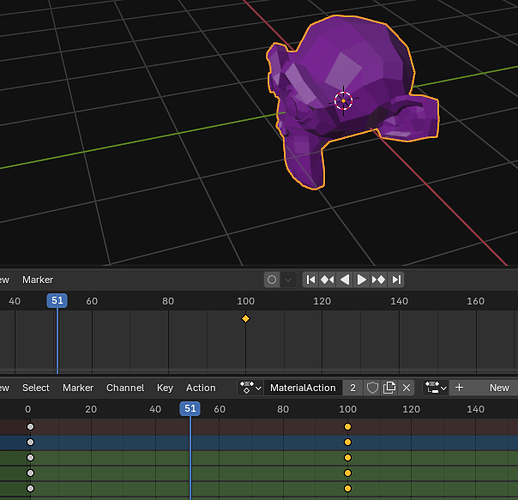This screenshot has width=518, height=500.
Task: Select frame 0 keyframe in the blue channel row
Action: click(30, 442)
